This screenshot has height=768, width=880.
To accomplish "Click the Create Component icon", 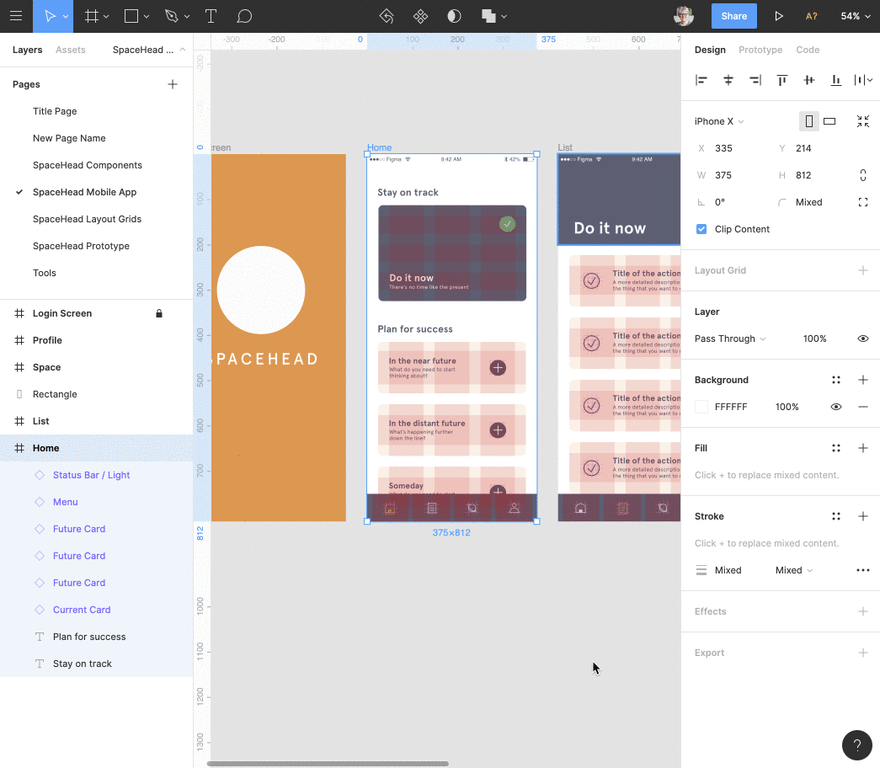I will point(421,16).
